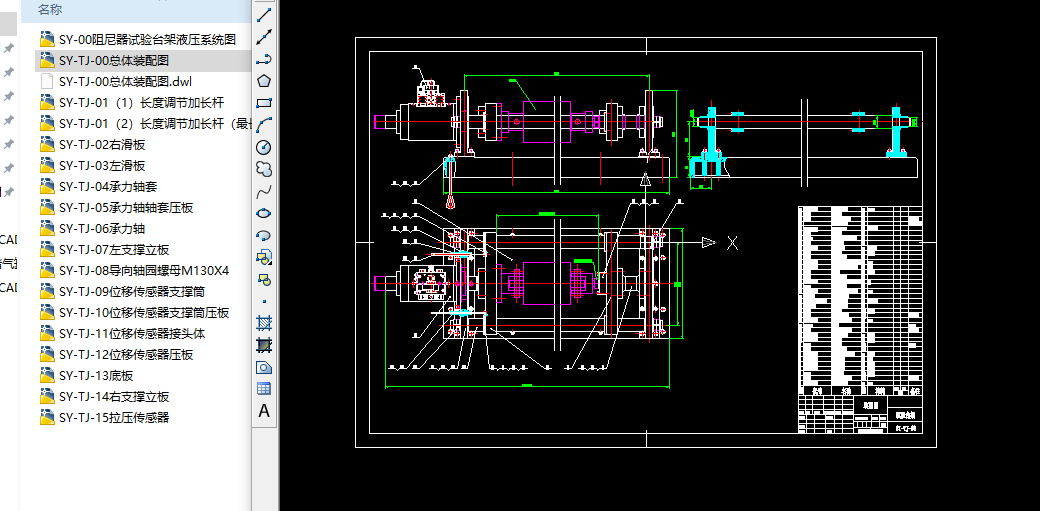Click the X axis label in drawing
The image size is (1040, 511).
pos(732,243)
